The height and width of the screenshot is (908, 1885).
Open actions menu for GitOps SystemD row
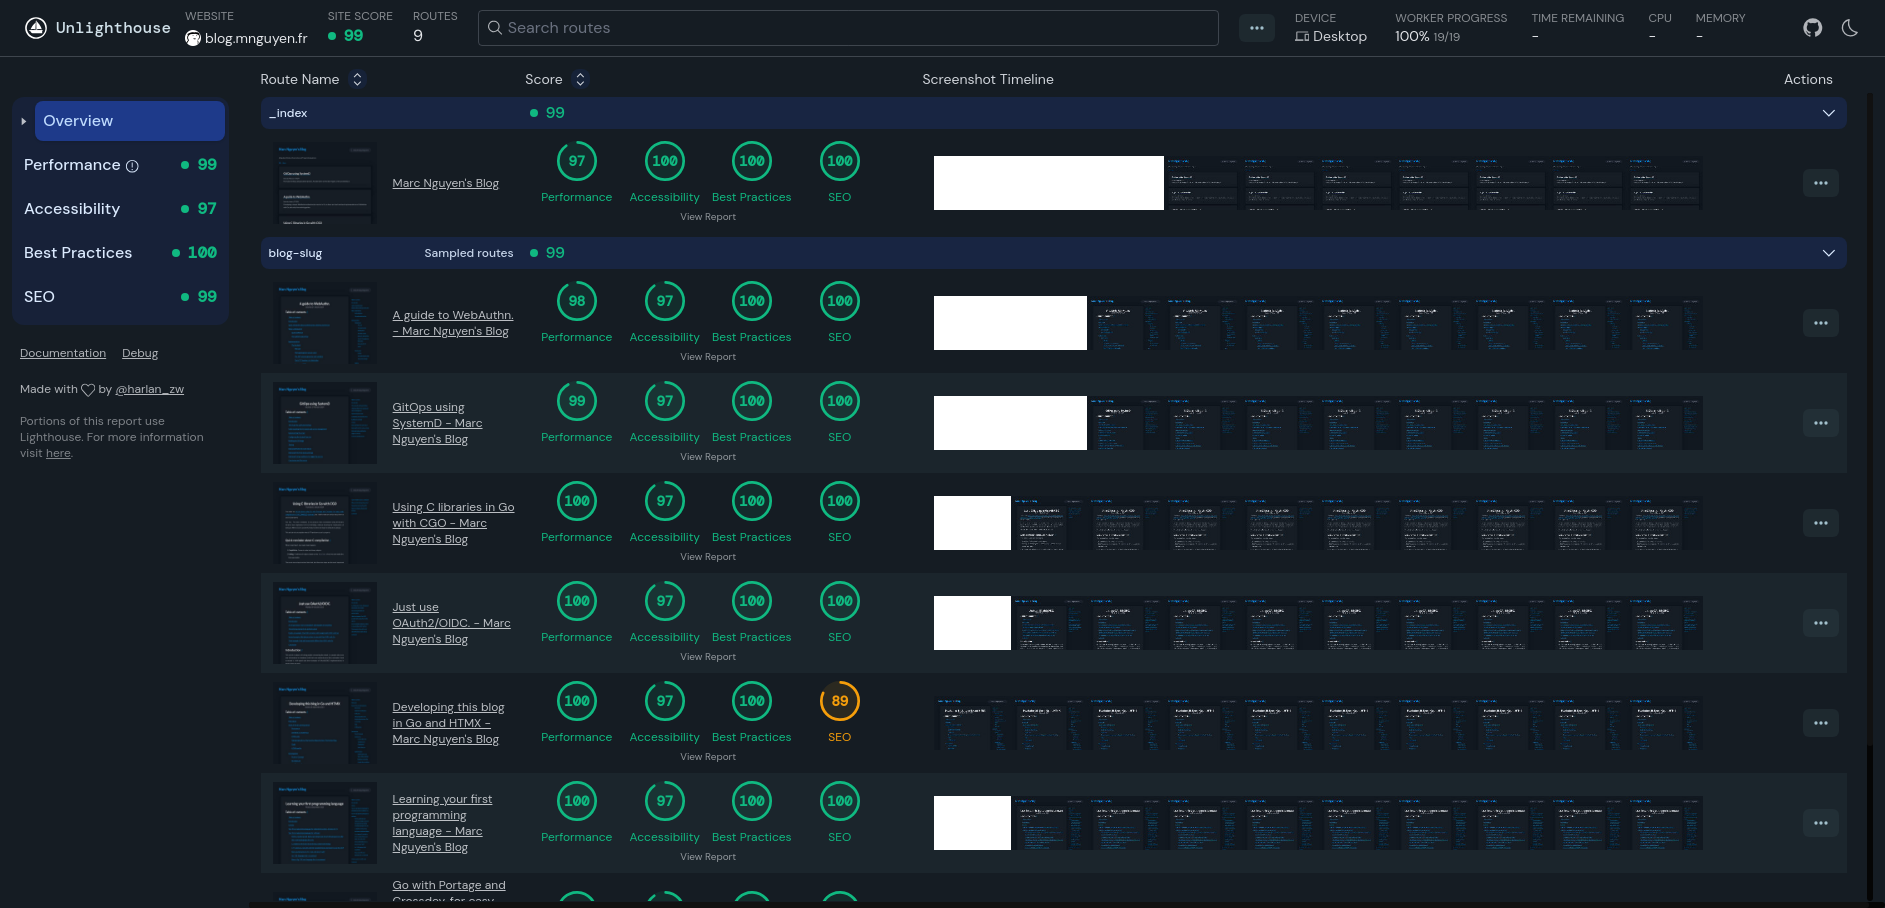[x=1820, y=423]
